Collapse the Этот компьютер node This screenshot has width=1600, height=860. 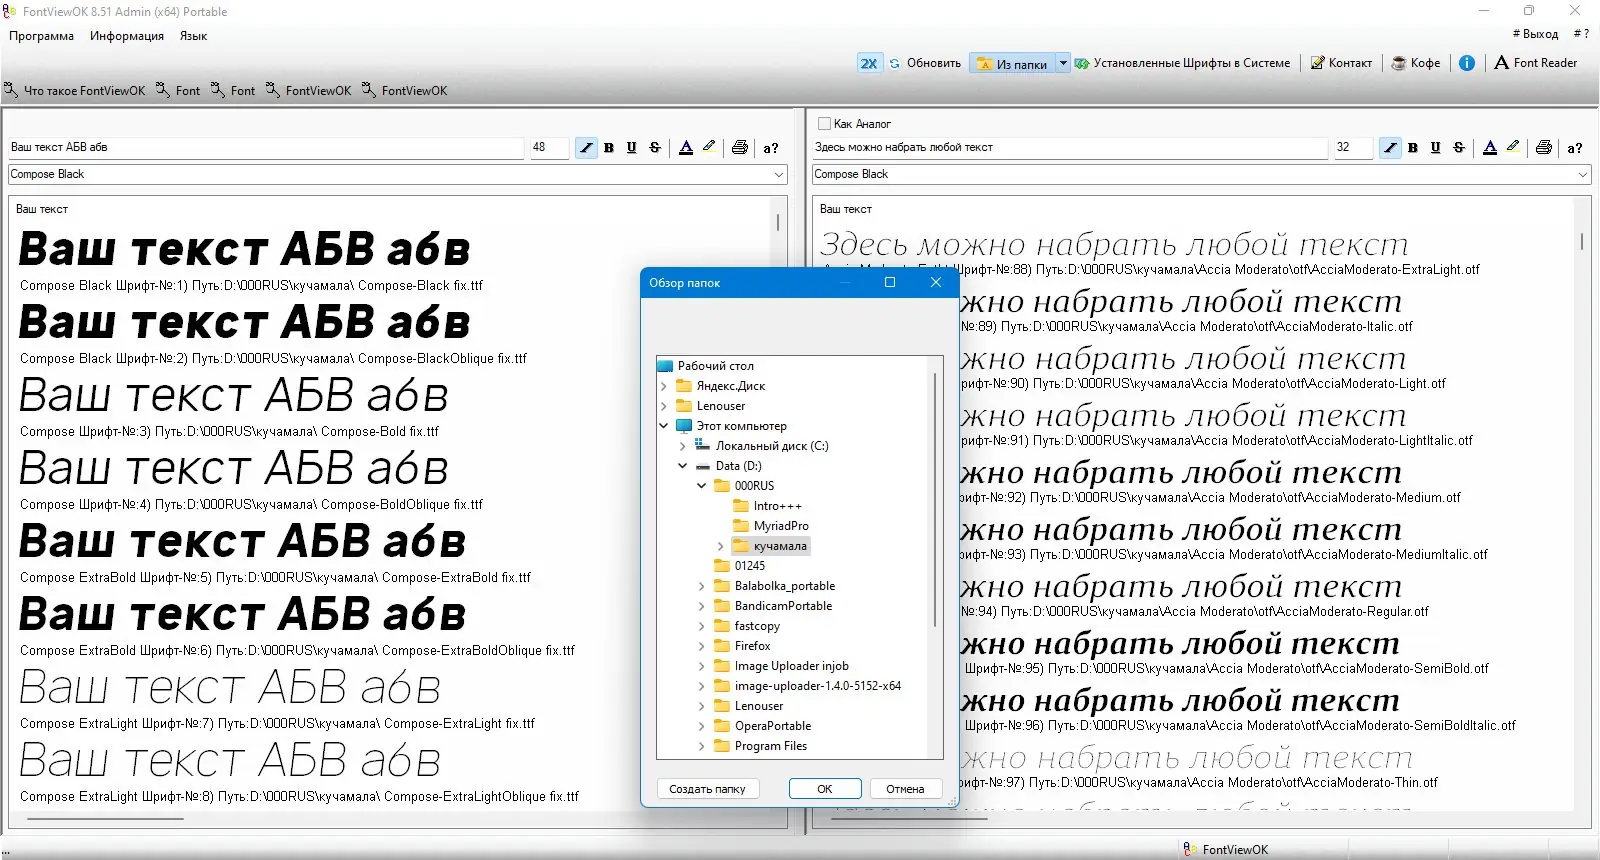pos(664,426)
